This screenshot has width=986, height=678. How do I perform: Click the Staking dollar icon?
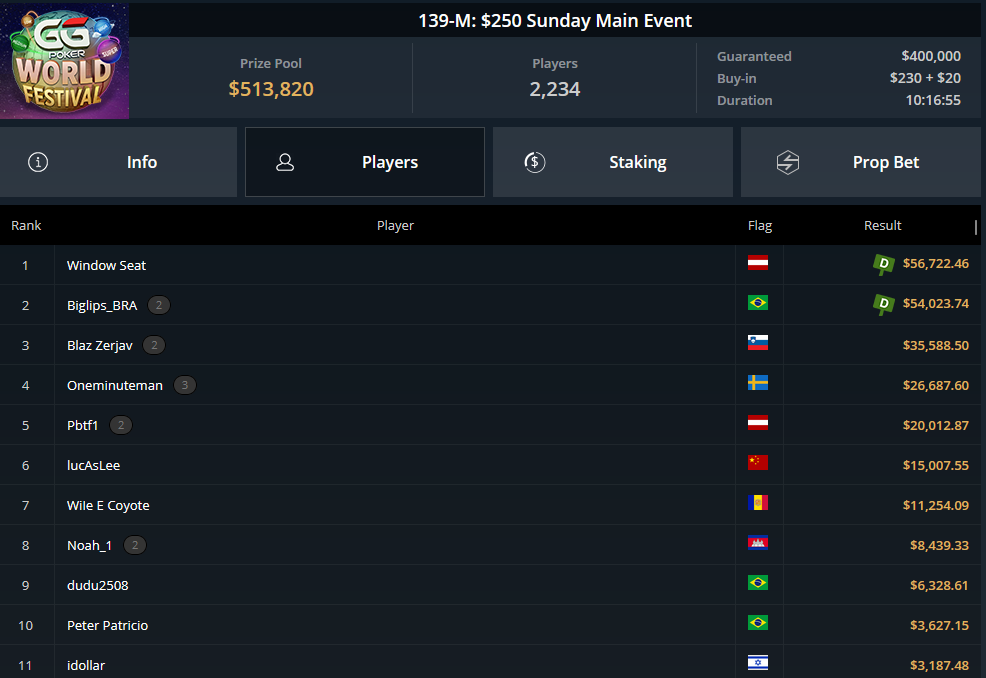point(535,162)
